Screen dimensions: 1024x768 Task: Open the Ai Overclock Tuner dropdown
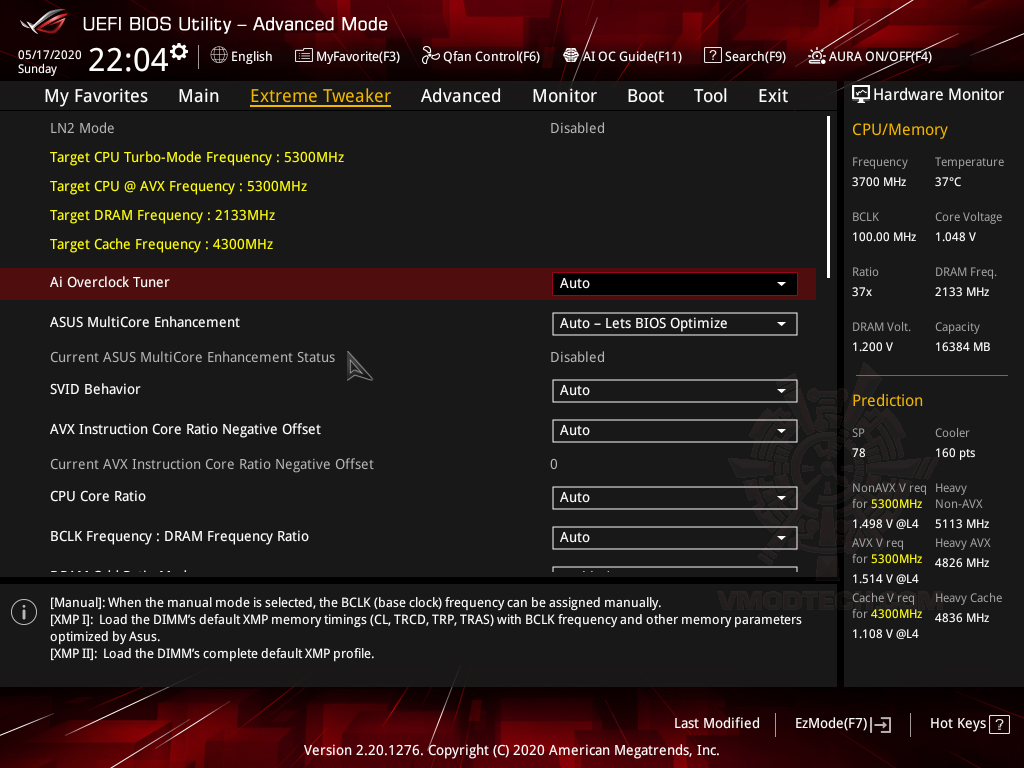click(674, 283)
